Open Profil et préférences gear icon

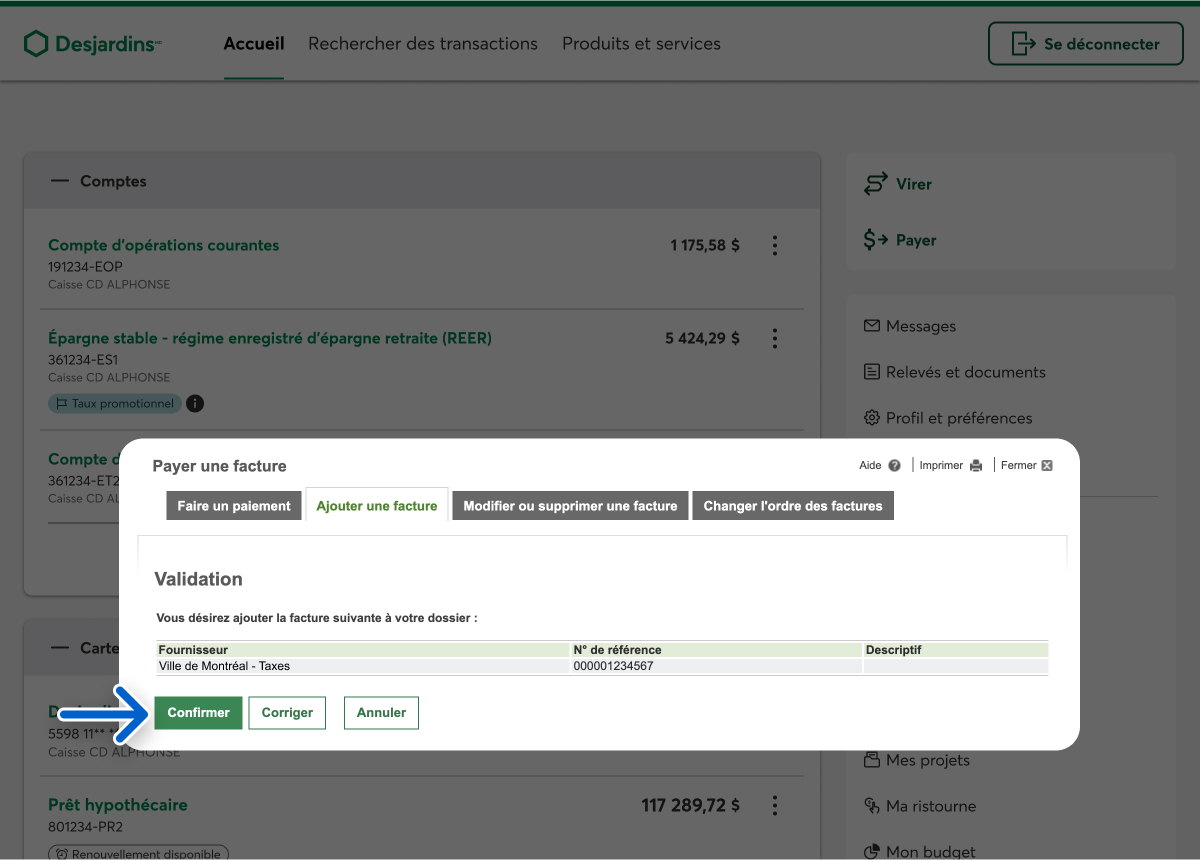(x=871, y=418)
